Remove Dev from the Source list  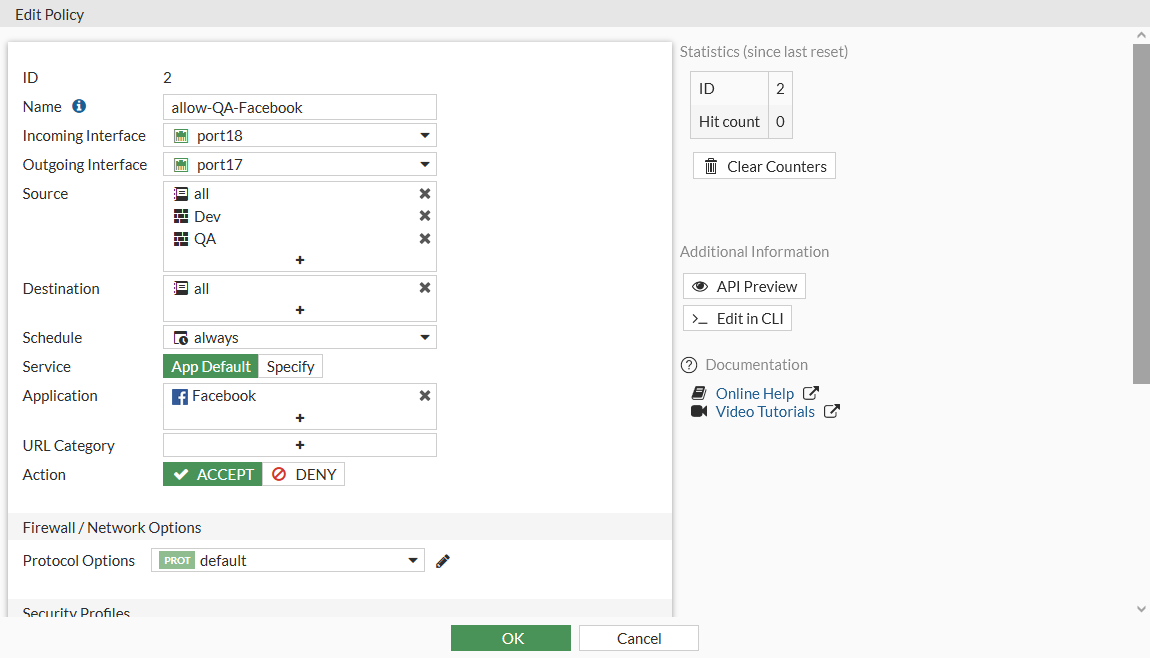[x=424, y=215]
